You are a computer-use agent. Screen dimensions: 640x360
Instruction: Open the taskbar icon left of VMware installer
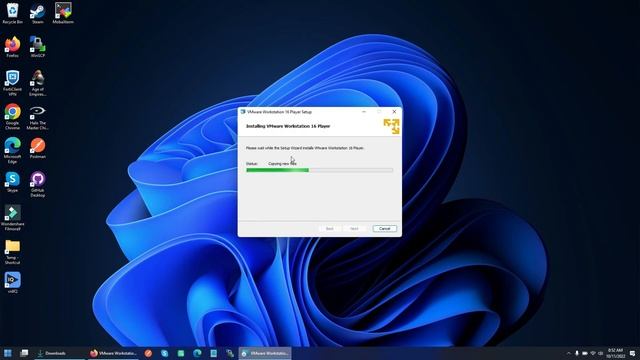[230, 353]
